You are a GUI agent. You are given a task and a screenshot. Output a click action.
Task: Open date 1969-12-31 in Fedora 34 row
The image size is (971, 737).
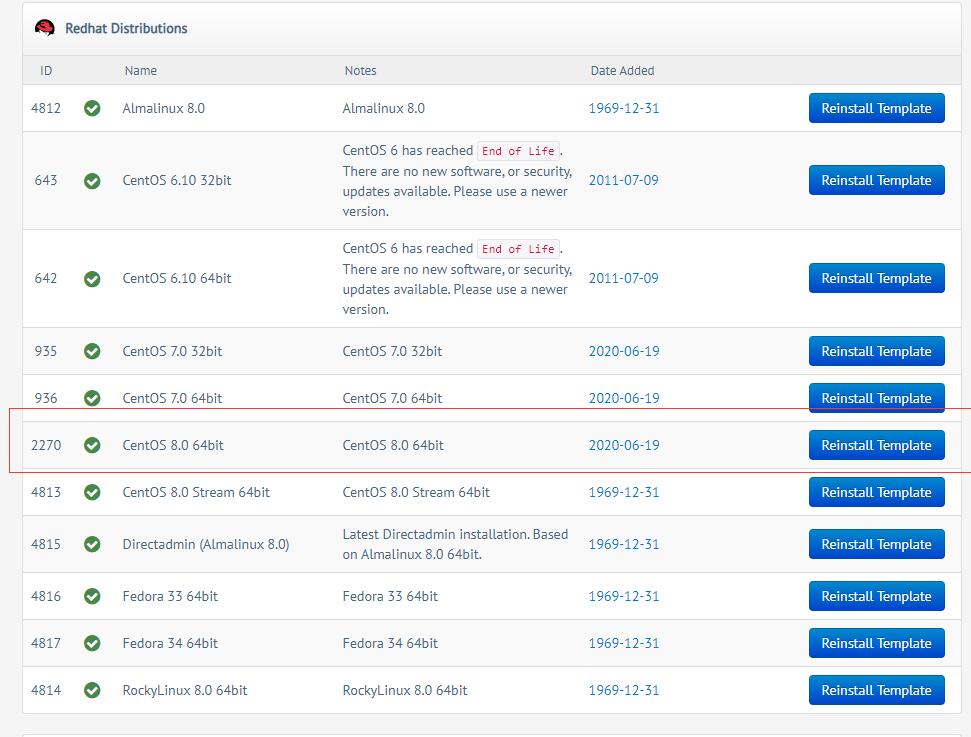pos(624,643)
